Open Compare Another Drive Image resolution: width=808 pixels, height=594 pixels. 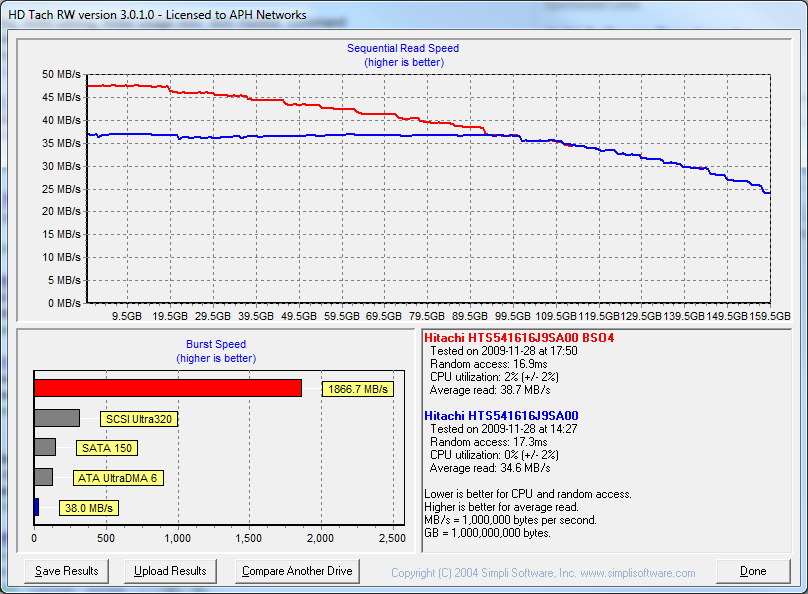pos(297,571)
